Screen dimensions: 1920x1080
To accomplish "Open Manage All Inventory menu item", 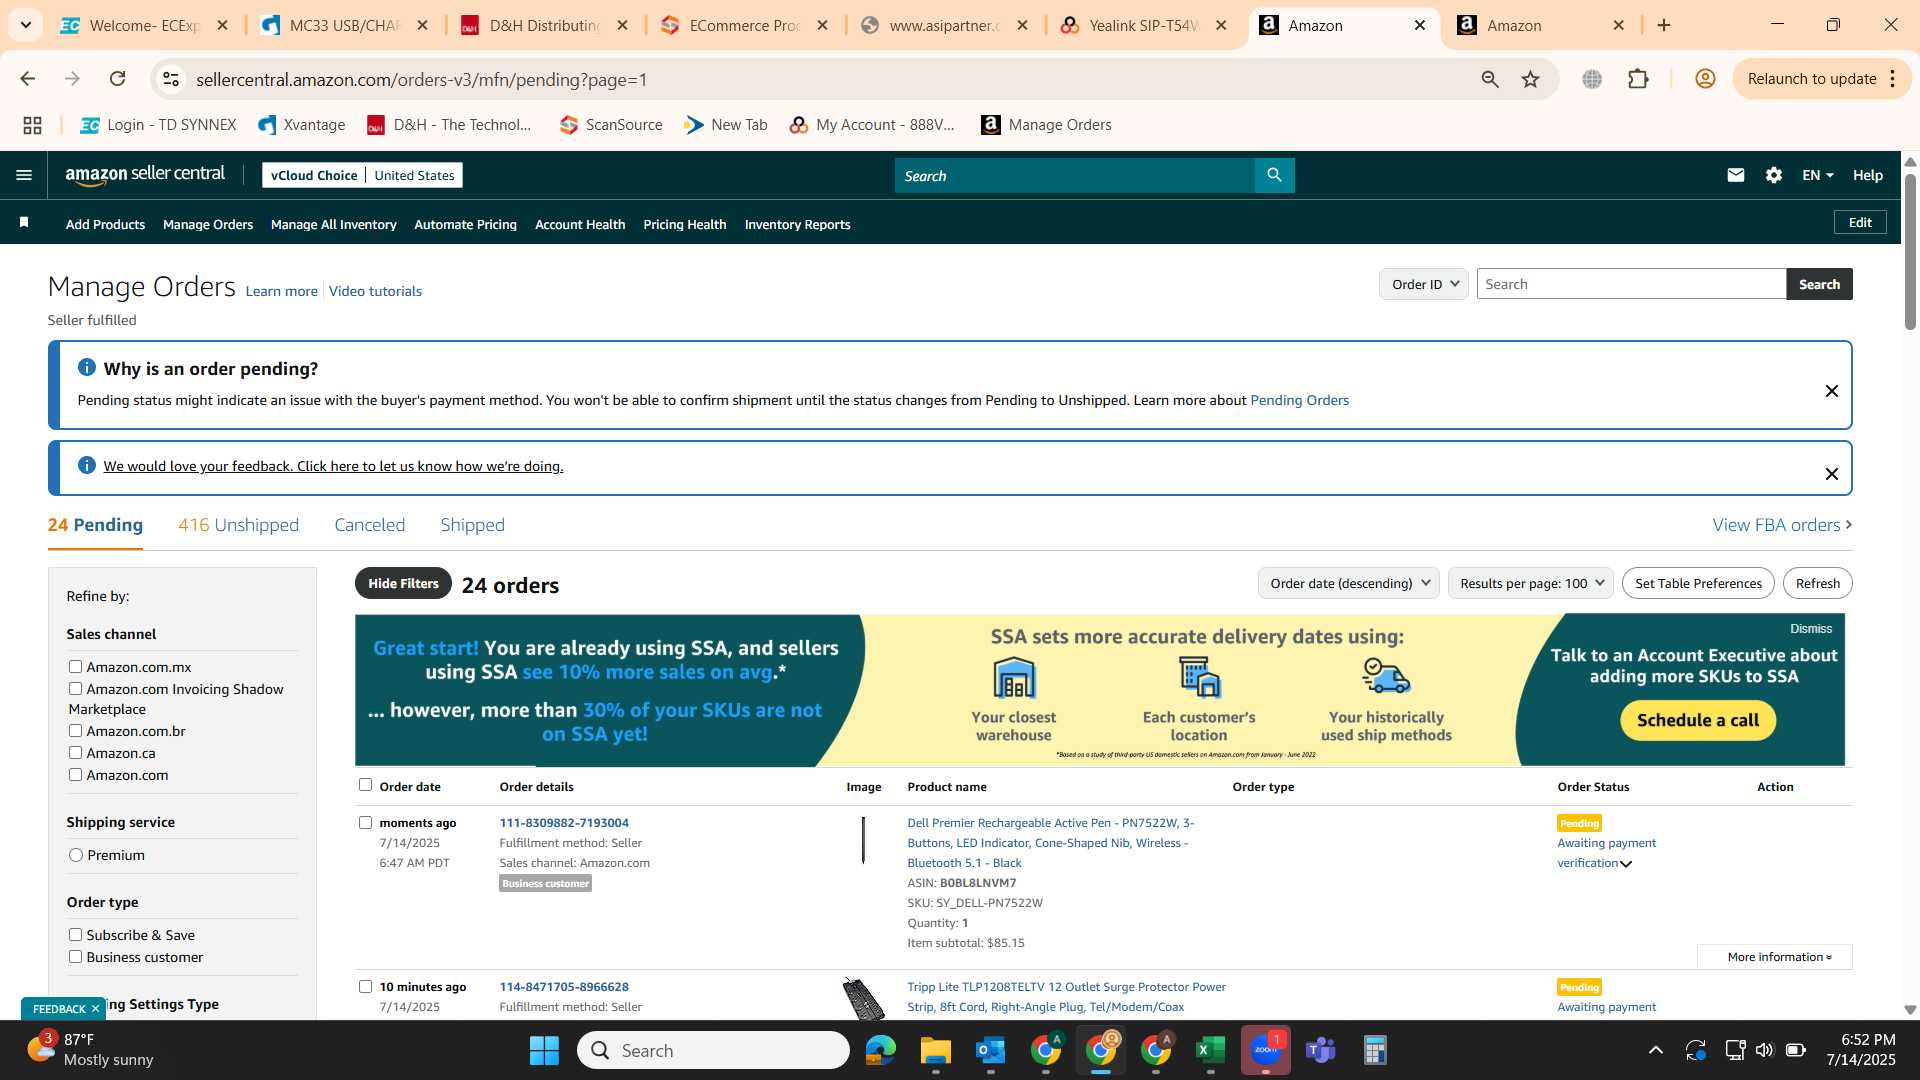I will click(333, 224).
